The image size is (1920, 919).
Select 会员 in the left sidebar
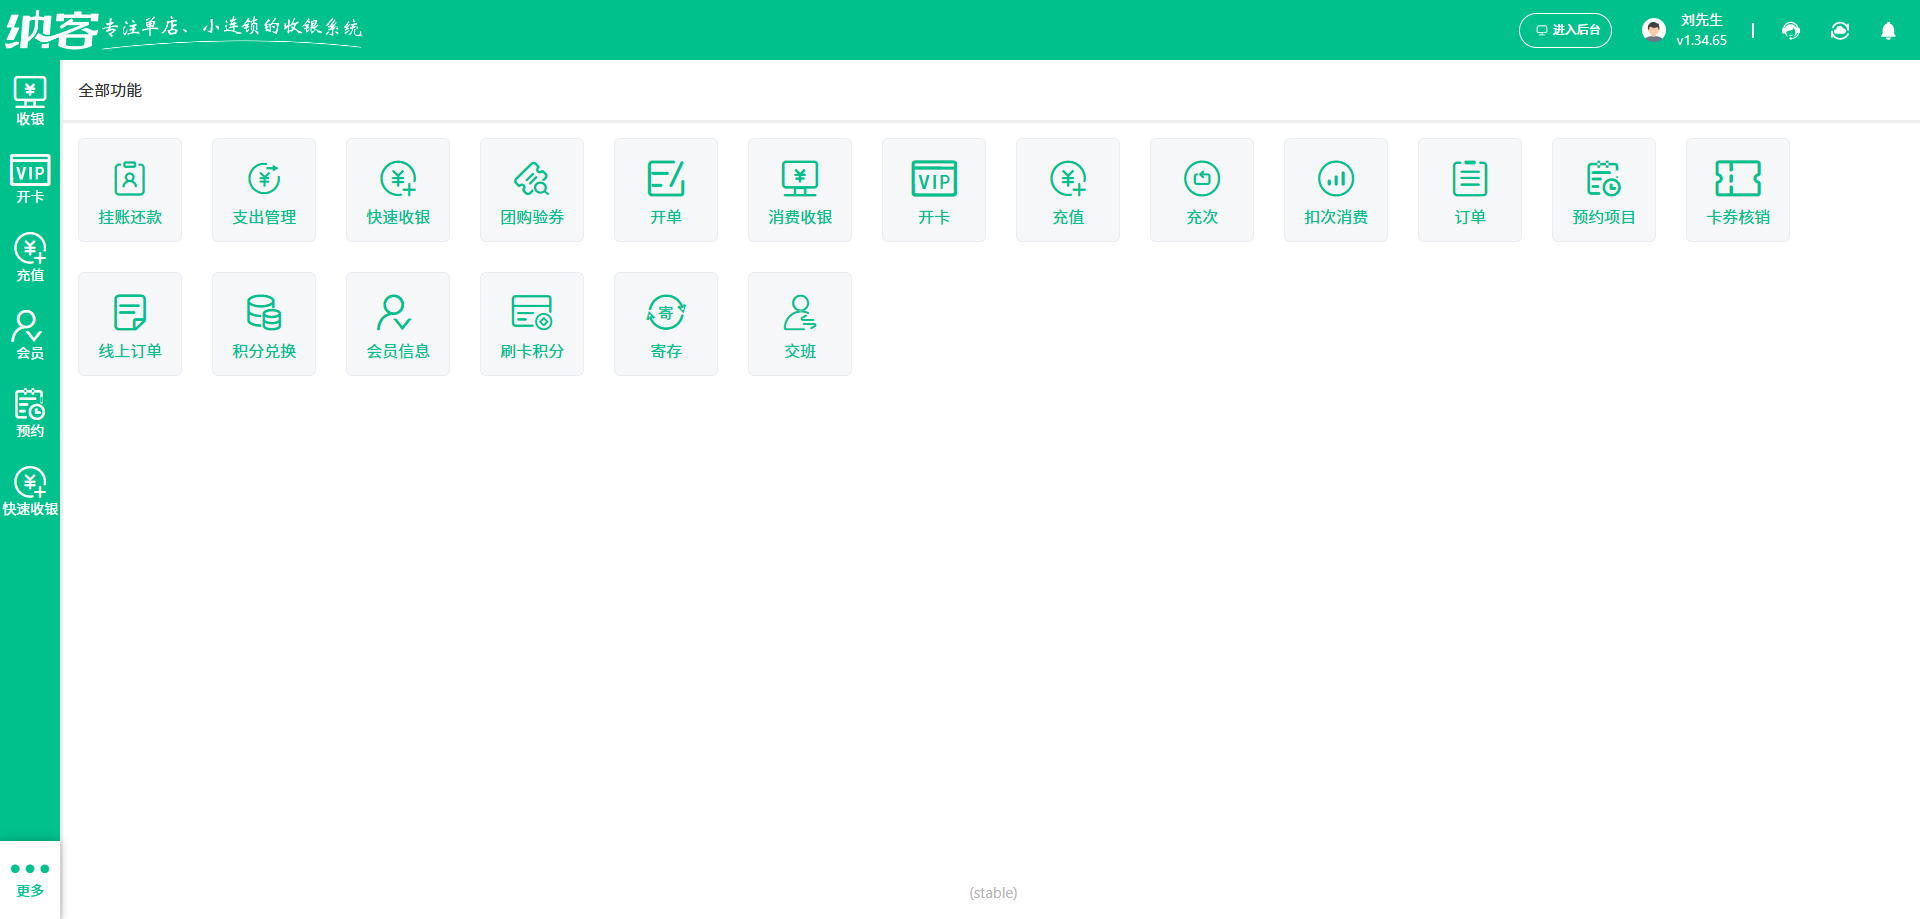pos(30,335)
